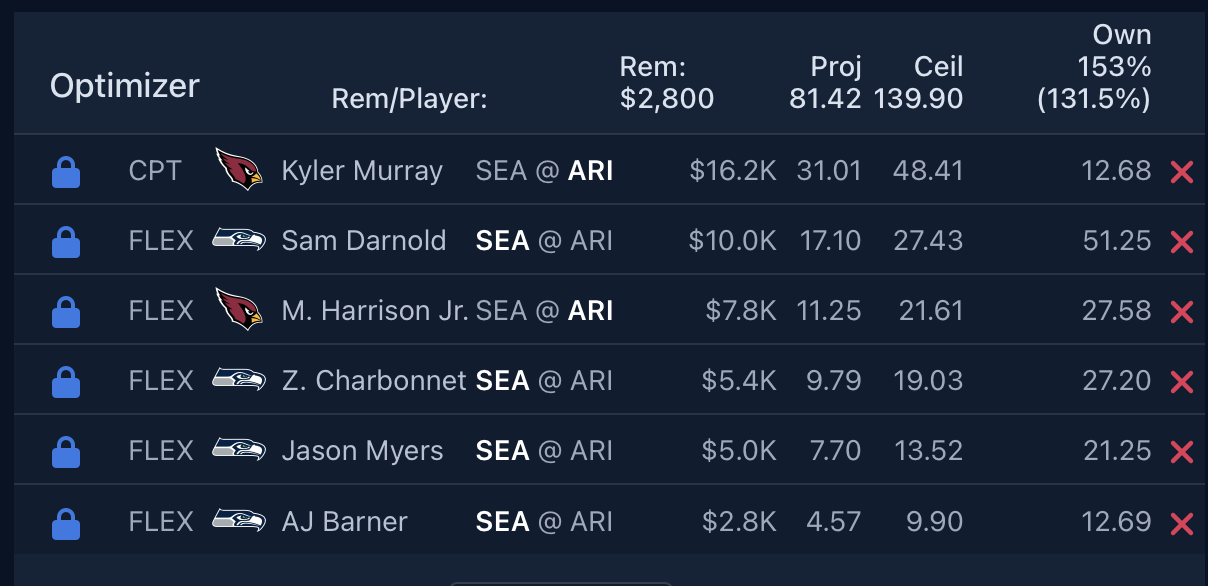Click the lock icon beside AJ Barner
The image size is (1208, 586).
[x=65, y=522]
